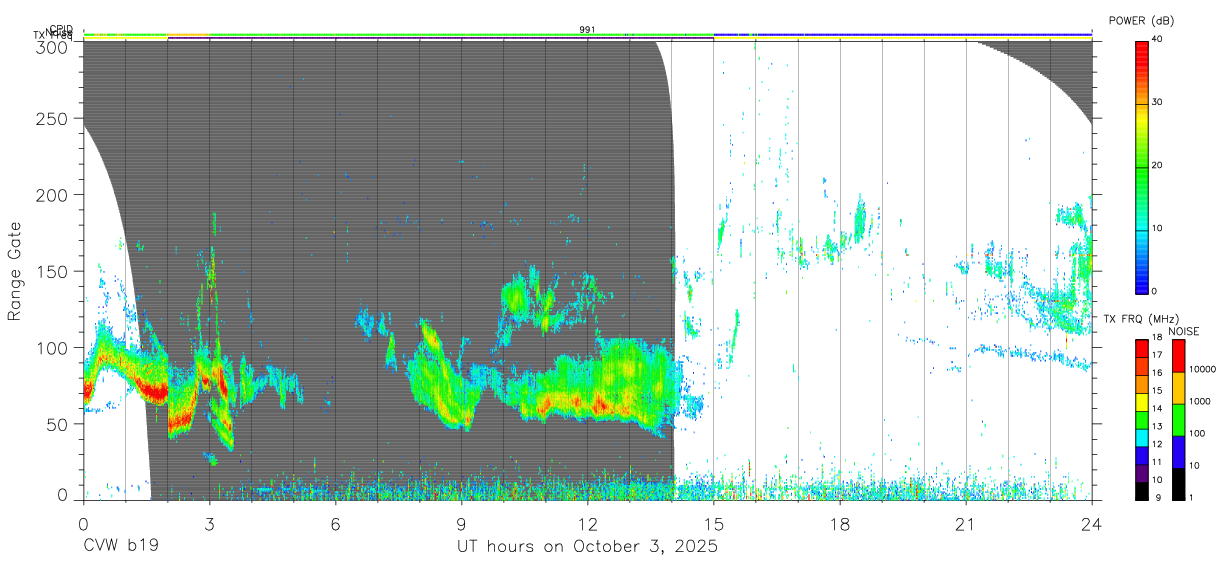Viewport: 1228px width, 567px height.
Task: Click the 9 tick on the UT hours axis
Action: coord(461,523)
